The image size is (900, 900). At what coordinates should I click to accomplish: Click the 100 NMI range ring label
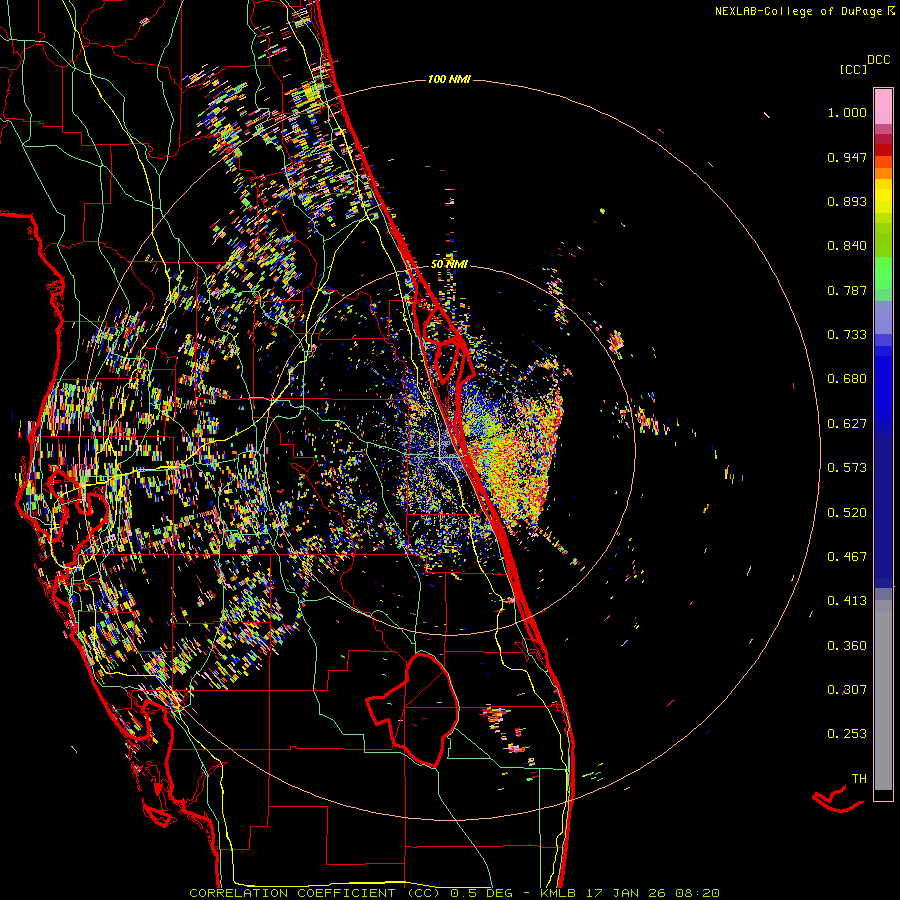pyautogui.click(x=449, y=79)
